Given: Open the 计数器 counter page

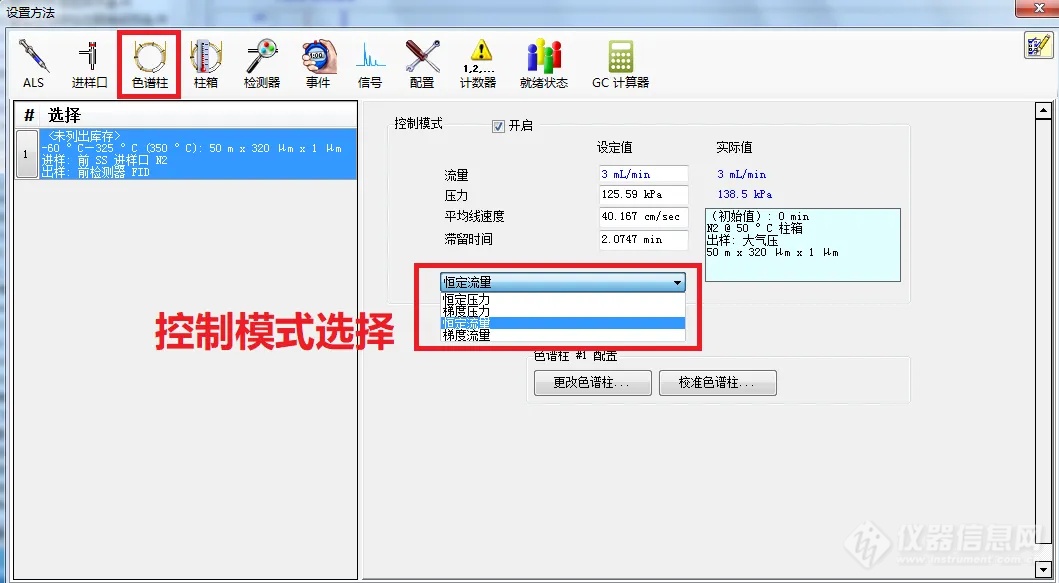Looking at the screenshot, I should tap(478, 64).
